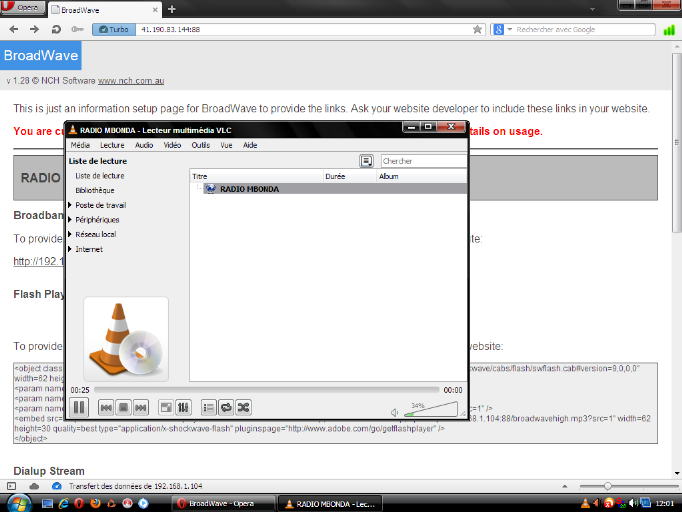The width and height of the screenshot is (682, 512).
Task: Go forward in Opera browser
Action: click(x=34, y=29)
